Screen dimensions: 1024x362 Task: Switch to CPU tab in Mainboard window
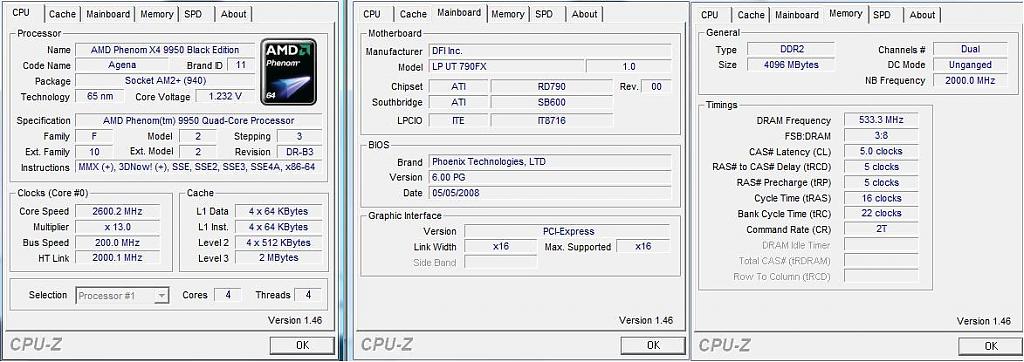pos(372,14)
